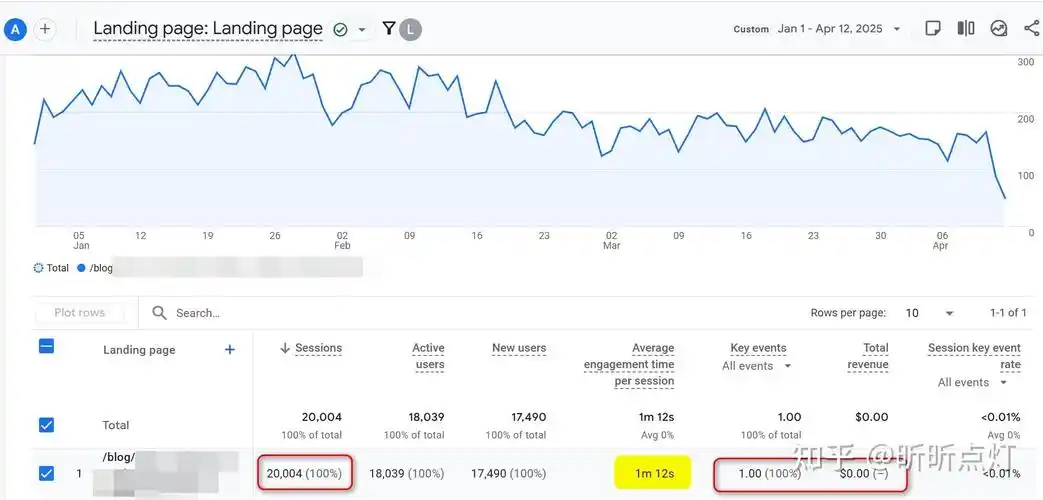Open the report filter funnel icon
This screenshot has width=1043, height=500.
pos(389,29)
